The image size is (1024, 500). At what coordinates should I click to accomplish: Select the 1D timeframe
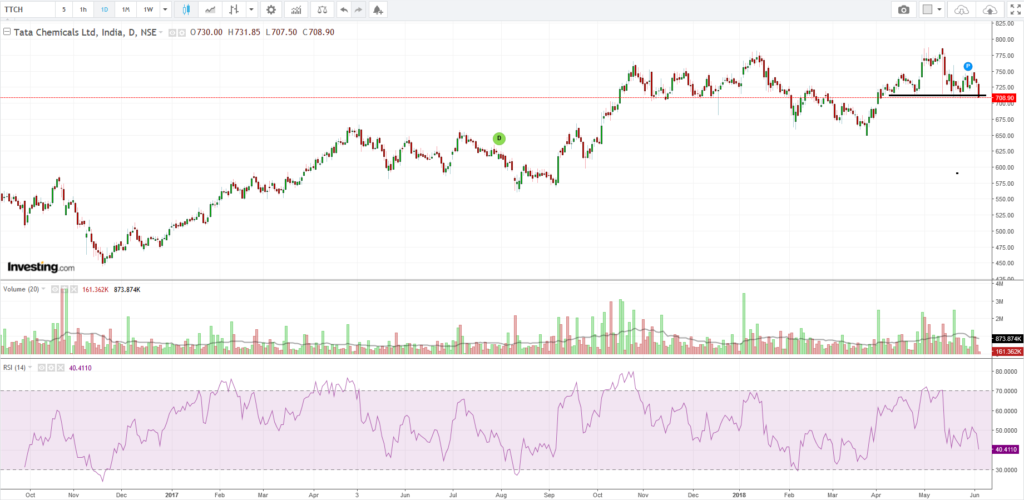click(x=104, y=10)
